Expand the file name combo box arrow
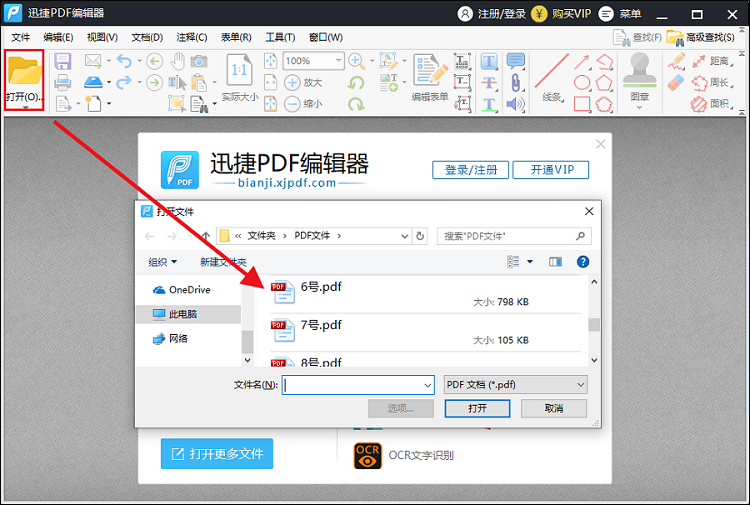750x505 pixels. 427,385
